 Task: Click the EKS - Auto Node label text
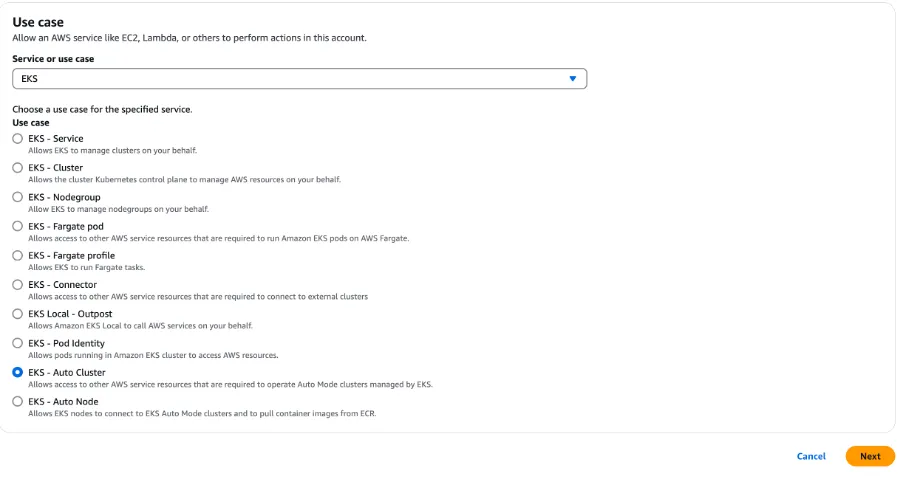tap(63, 402)
